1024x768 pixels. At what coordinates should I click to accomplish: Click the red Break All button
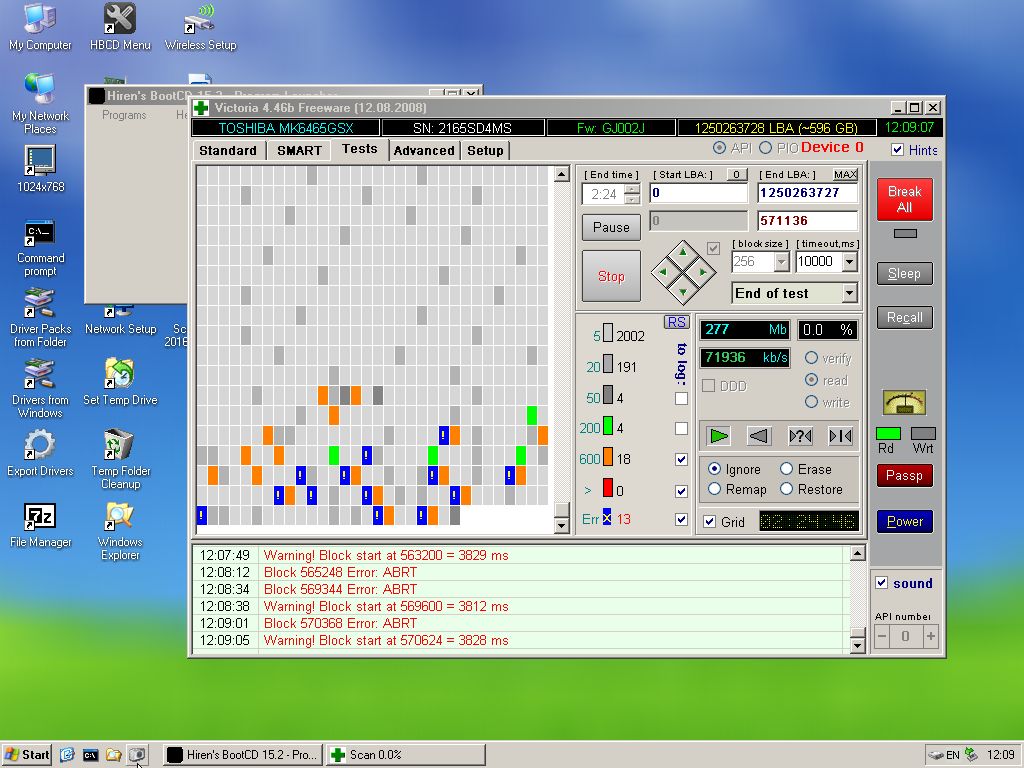904,199
